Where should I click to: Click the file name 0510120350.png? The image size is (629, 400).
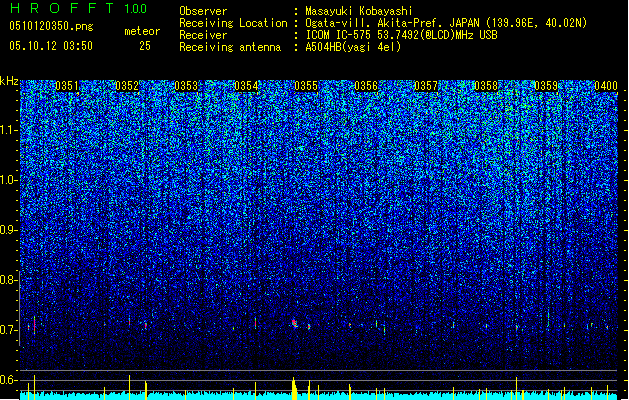click(51, 27)
